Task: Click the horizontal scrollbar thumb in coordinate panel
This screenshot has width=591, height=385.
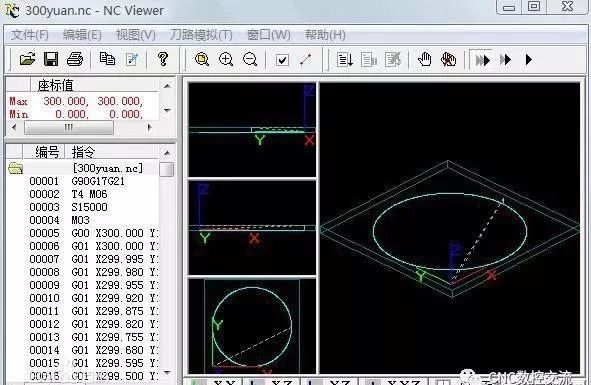Action: click(x=69, y=127)
